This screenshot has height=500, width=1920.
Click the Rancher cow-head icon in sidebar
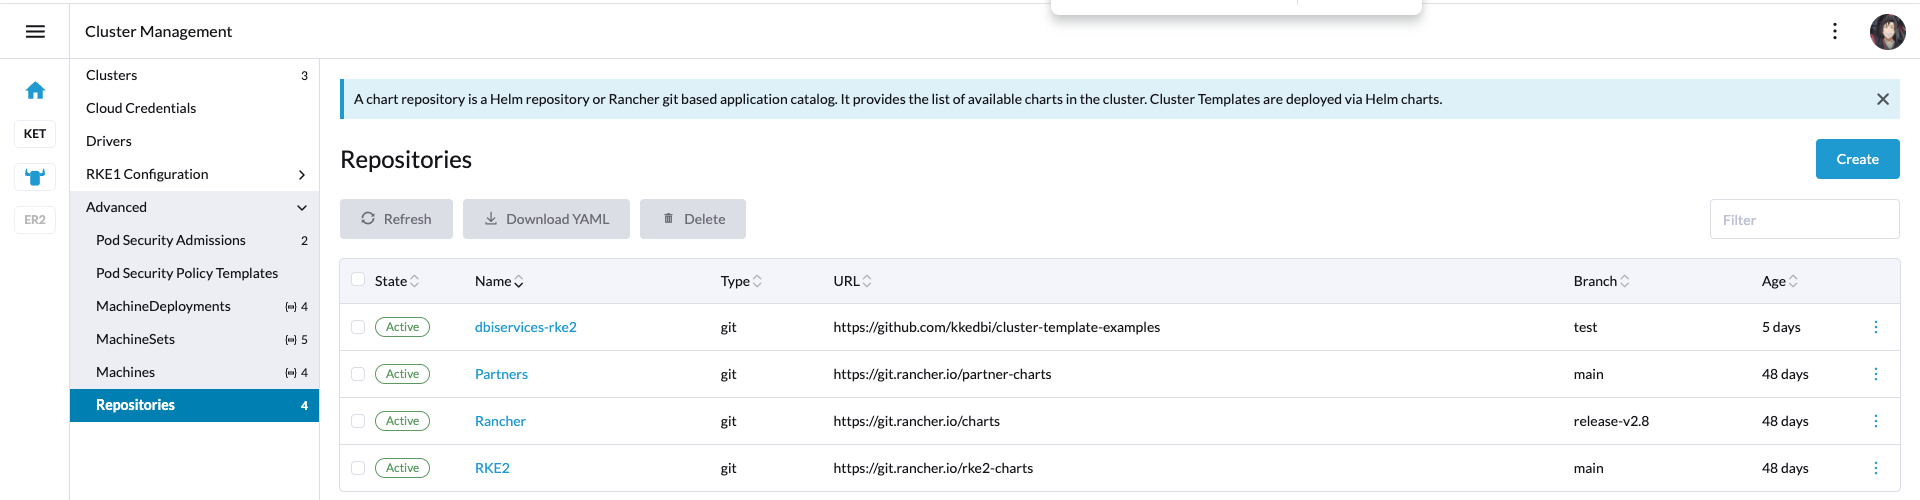click(x=35, y=177)
